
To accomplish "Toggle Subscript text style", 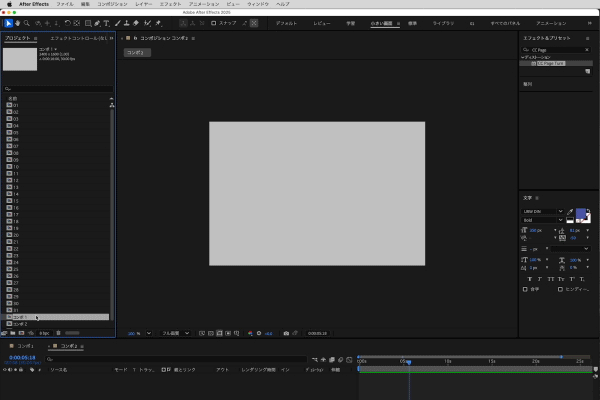I will point(582,279).
